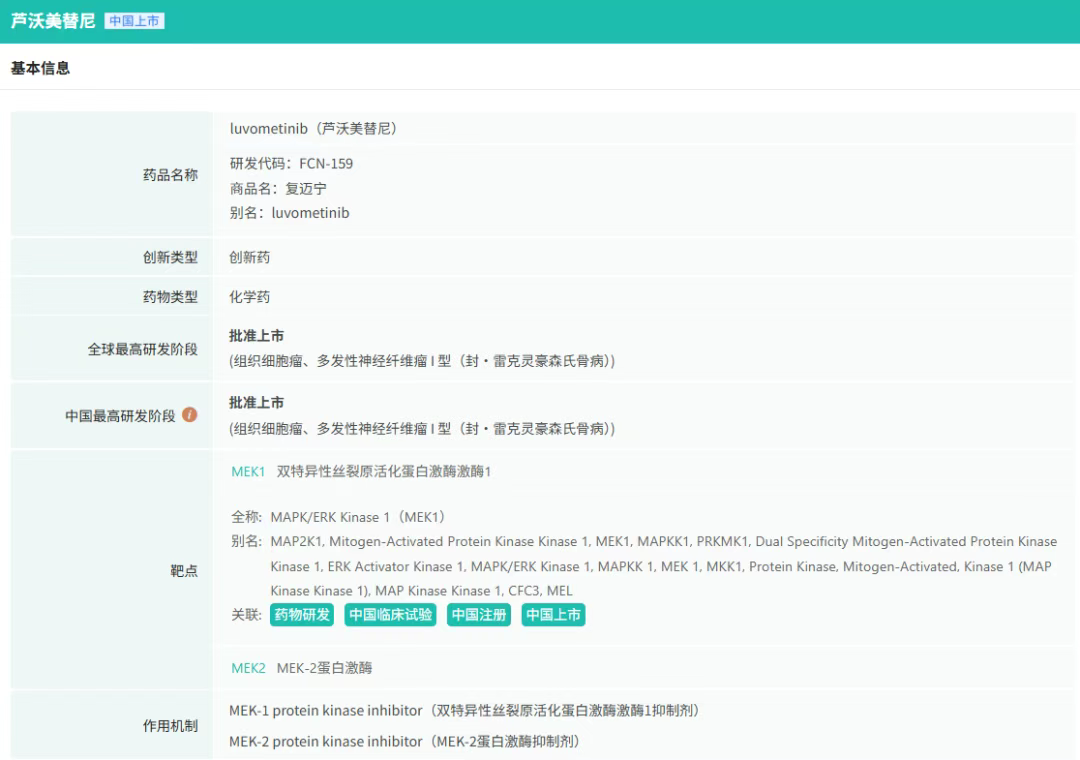Image resolution: width=1080 pixels, height=760 pixels.
Task: Click the 药物研发 related tag
Action: (x=302, y=615)
